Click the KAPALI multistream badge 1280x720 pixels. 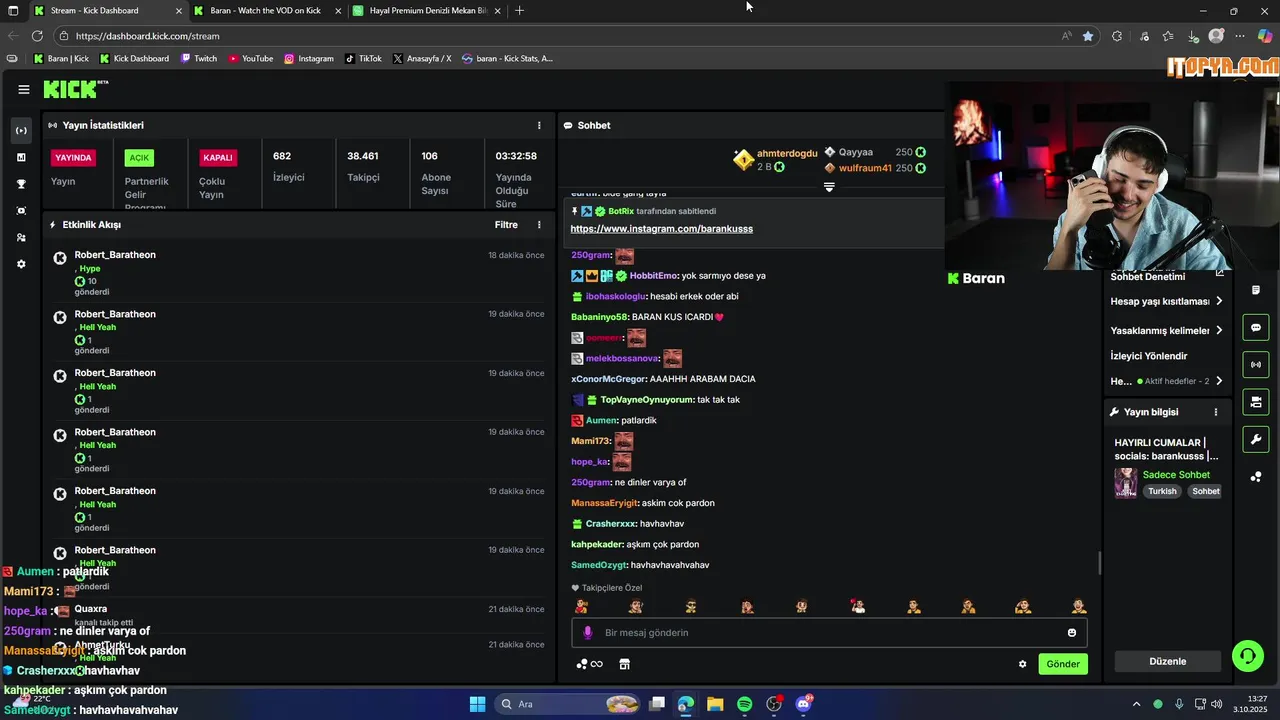pos(217,158)
